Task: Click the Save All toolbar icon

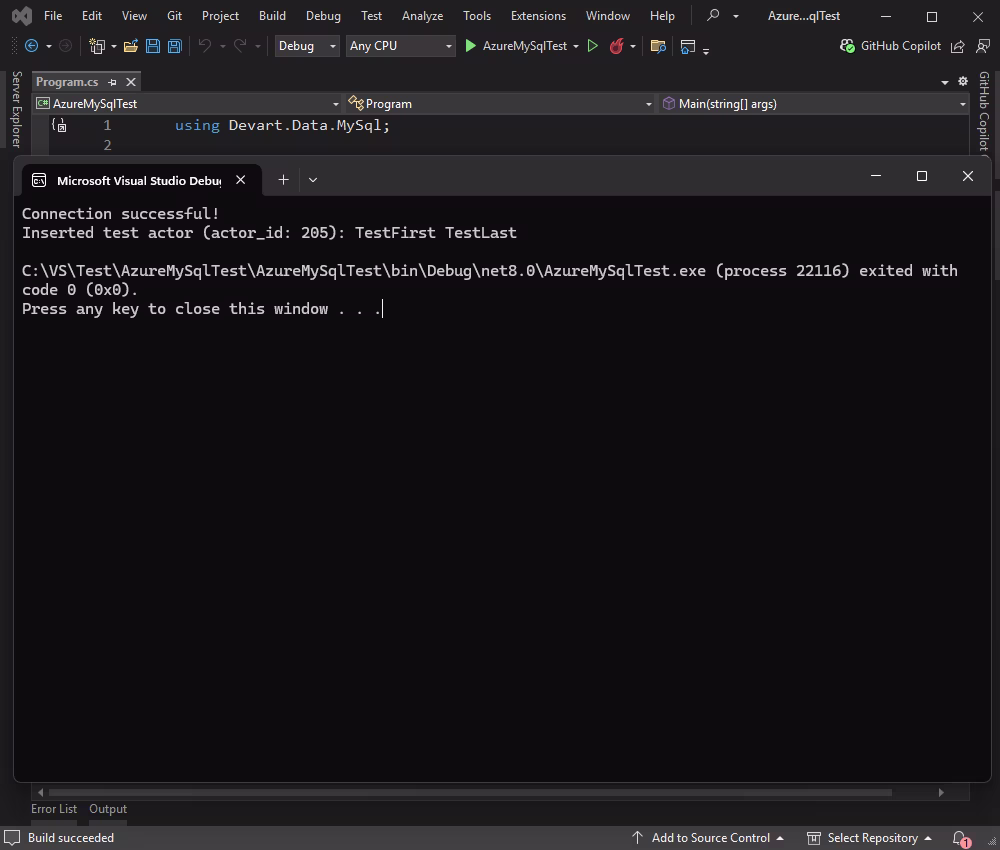Action: pyautogui.click(x=174, y=46)
